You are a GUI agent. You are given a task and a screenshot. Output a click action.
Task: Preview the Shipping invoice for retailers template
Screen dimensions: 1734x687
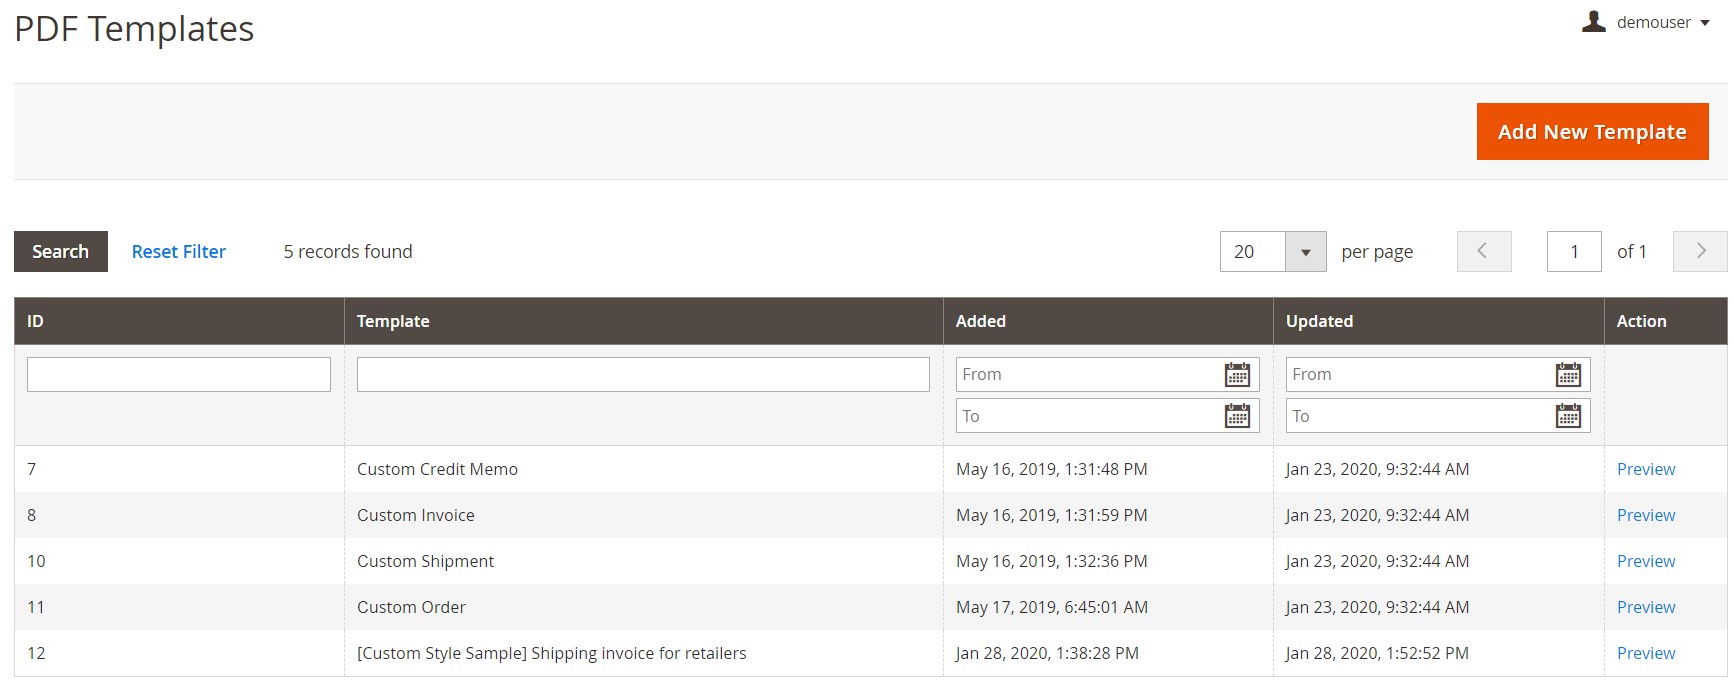click(x=1645, y=653)
